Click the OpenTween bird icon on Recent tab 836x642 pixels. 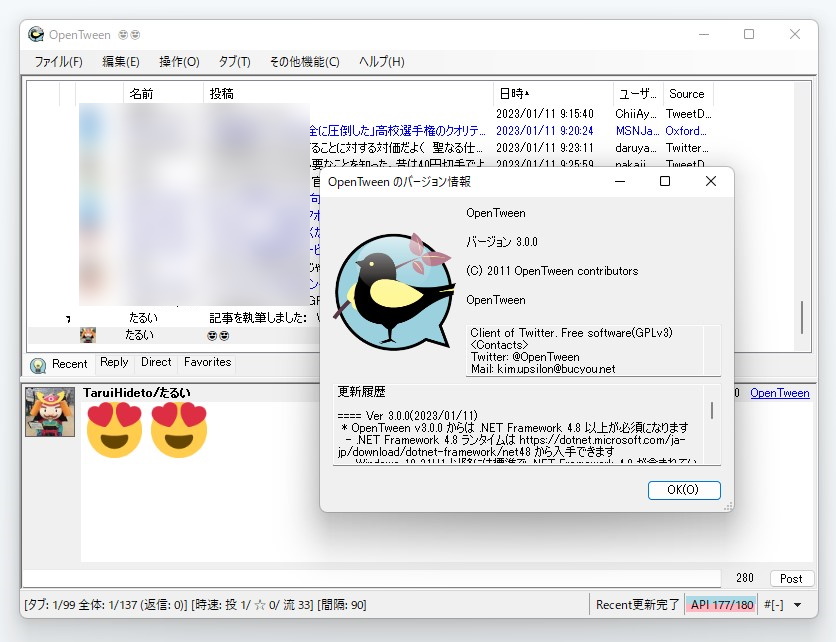click(x=37, y=363)
